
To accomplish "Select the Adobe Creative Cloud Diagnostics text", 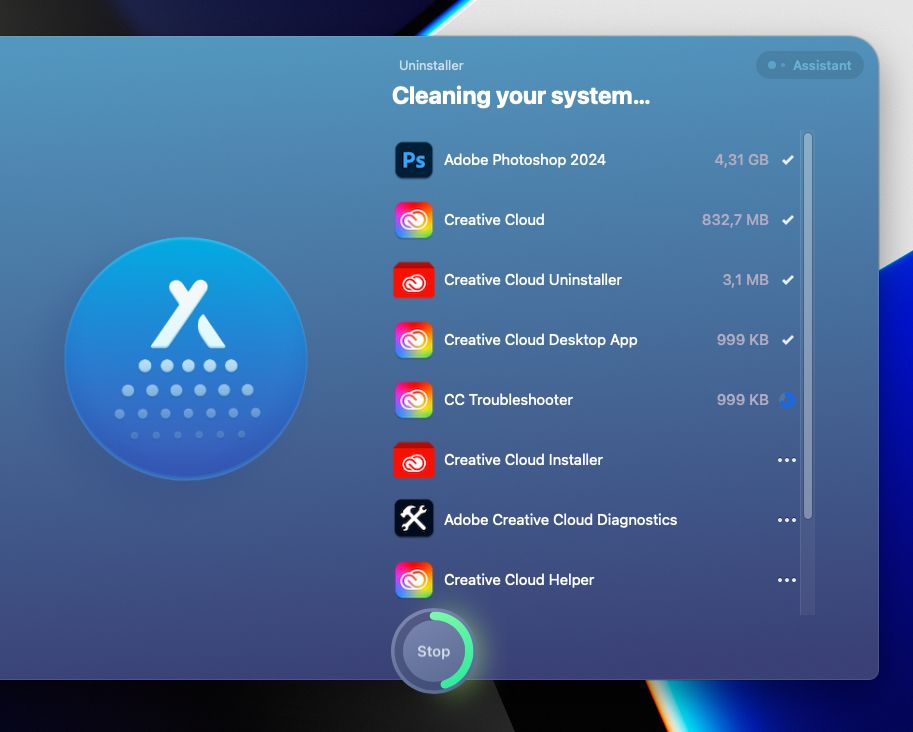I will [x=560, y=520].
